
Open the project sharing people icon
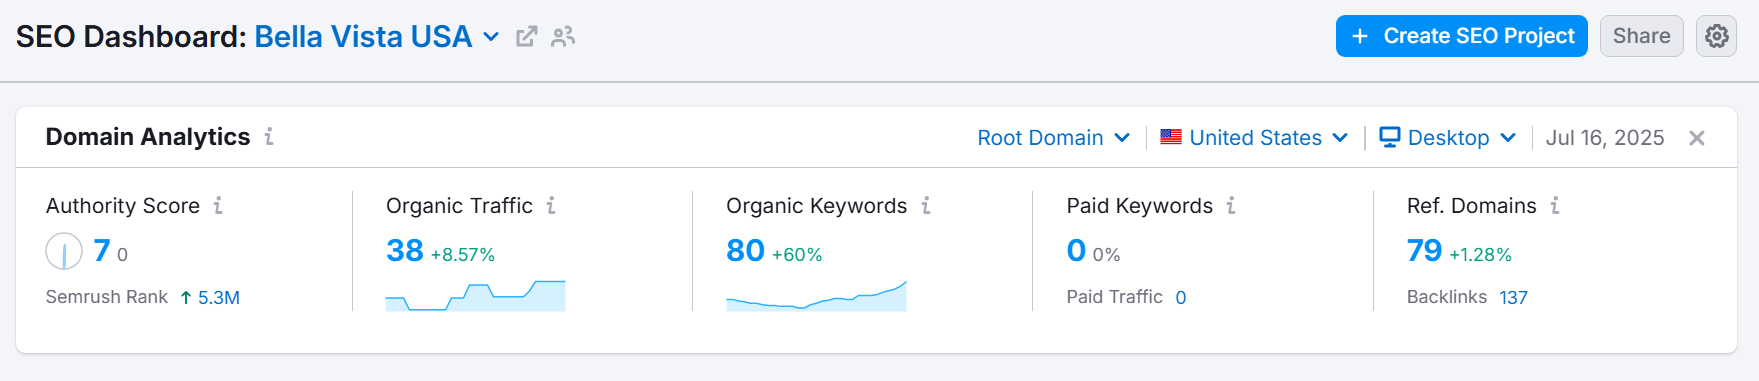pyautogui.click(x=563, y=37)
